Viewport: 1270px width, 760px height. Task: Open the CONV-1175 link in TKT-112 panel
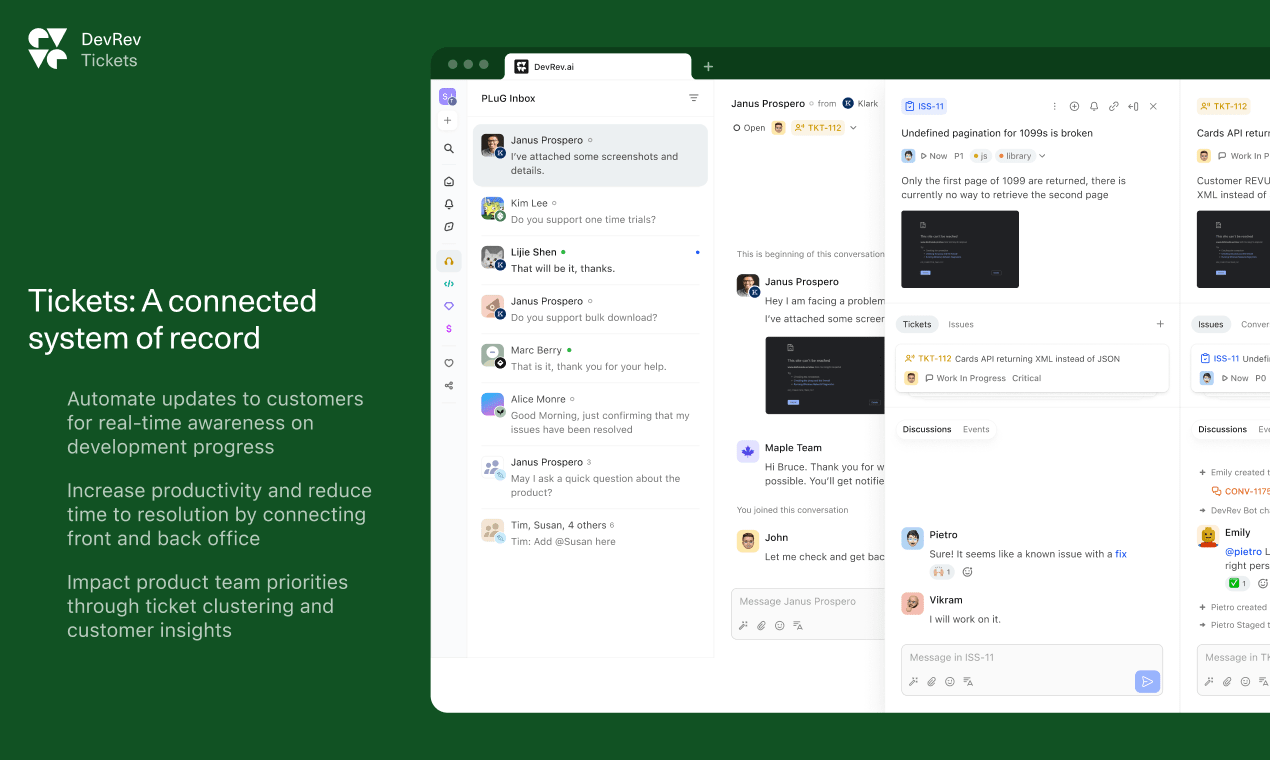tap(1240, 491)
